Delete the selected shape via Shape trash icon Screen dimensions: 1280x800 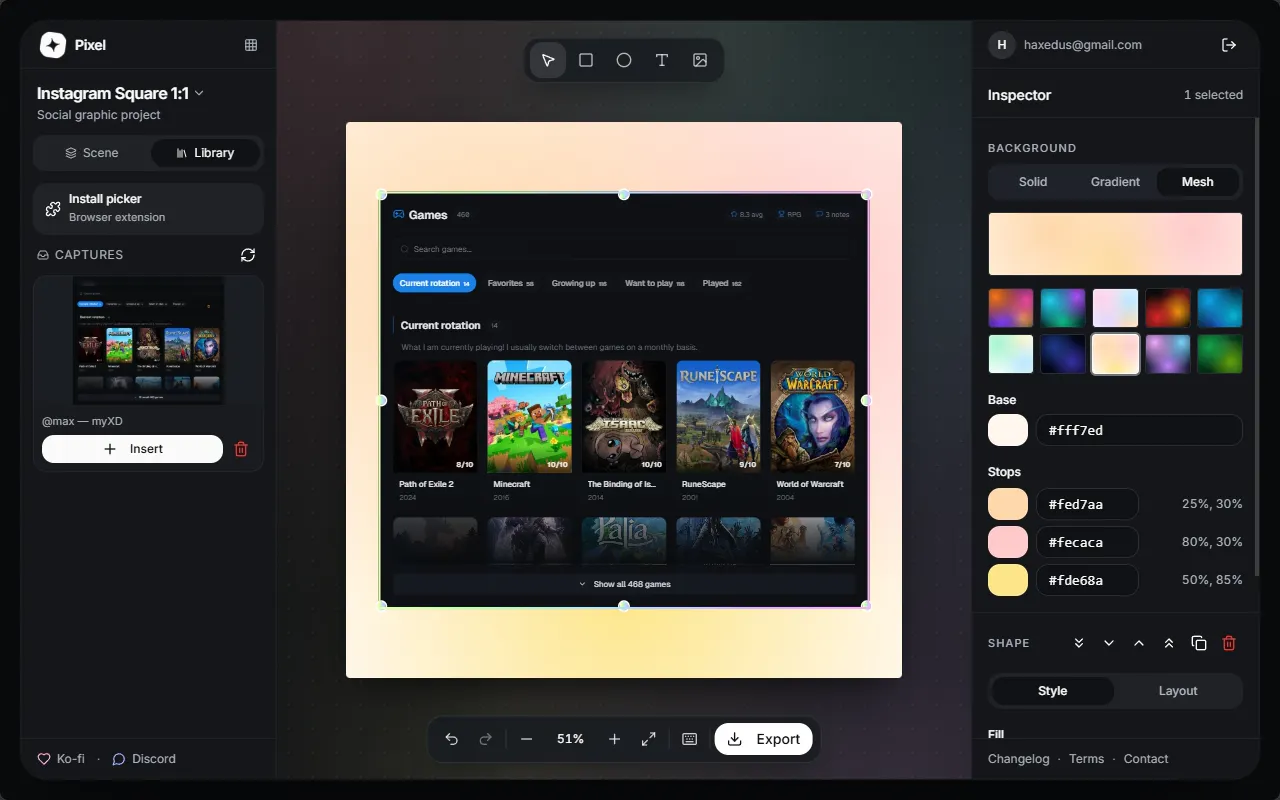pos(1229,643)
